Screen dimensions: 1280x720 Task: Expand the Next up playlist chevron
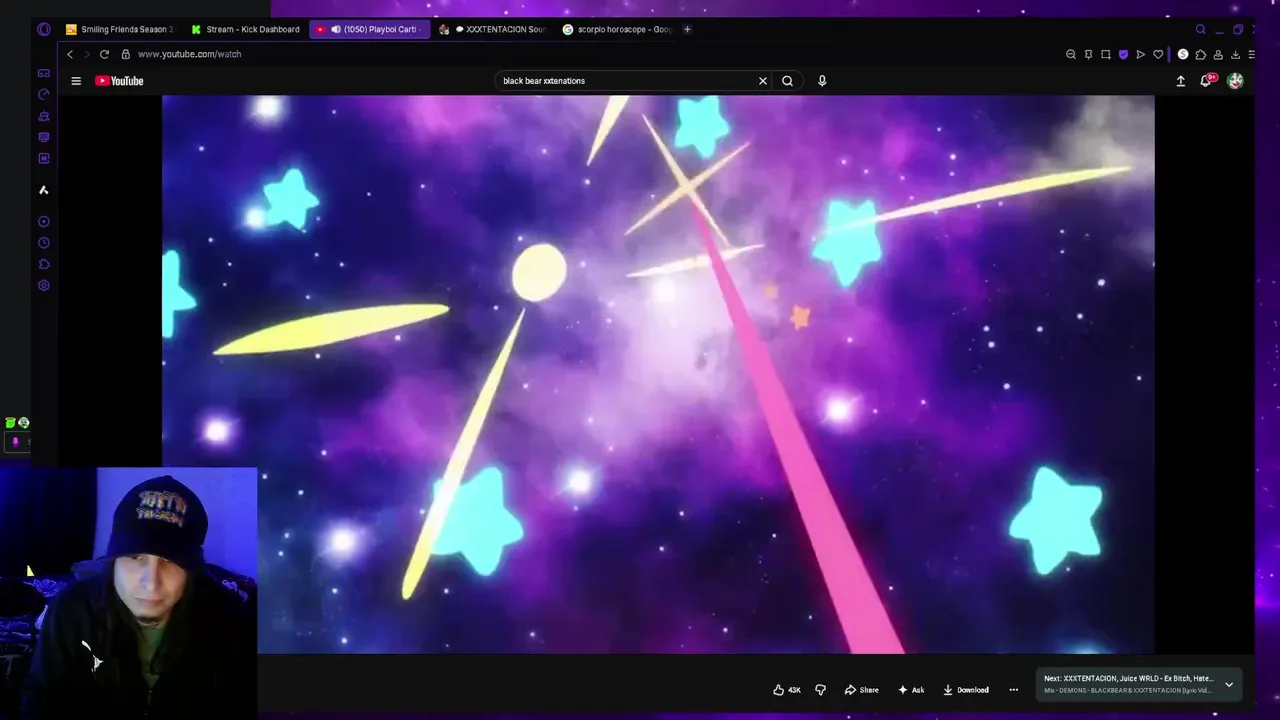[1229, 685]
